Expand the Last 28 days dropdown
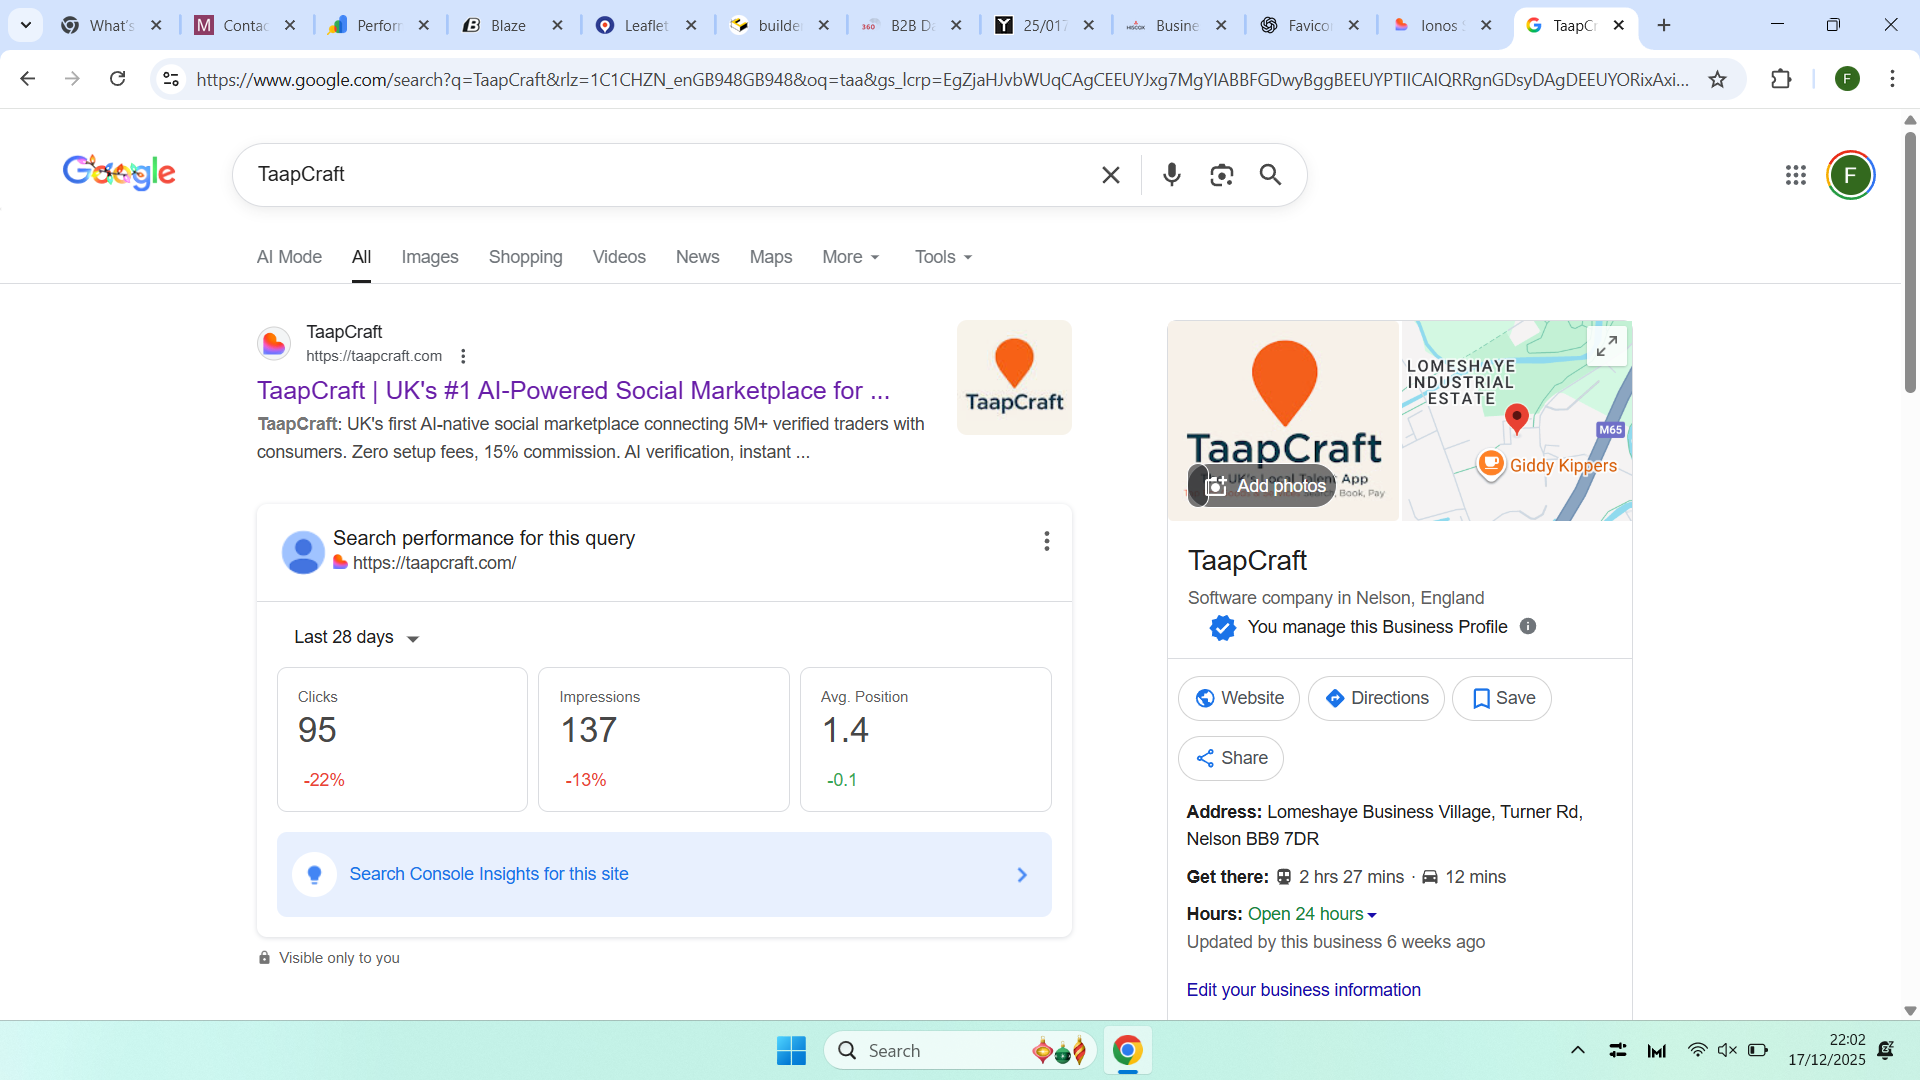 pos(356,638)
